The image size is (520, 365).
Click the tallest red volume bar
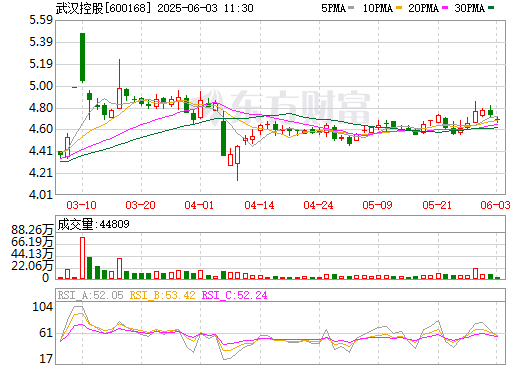click(x=82, y=258)
